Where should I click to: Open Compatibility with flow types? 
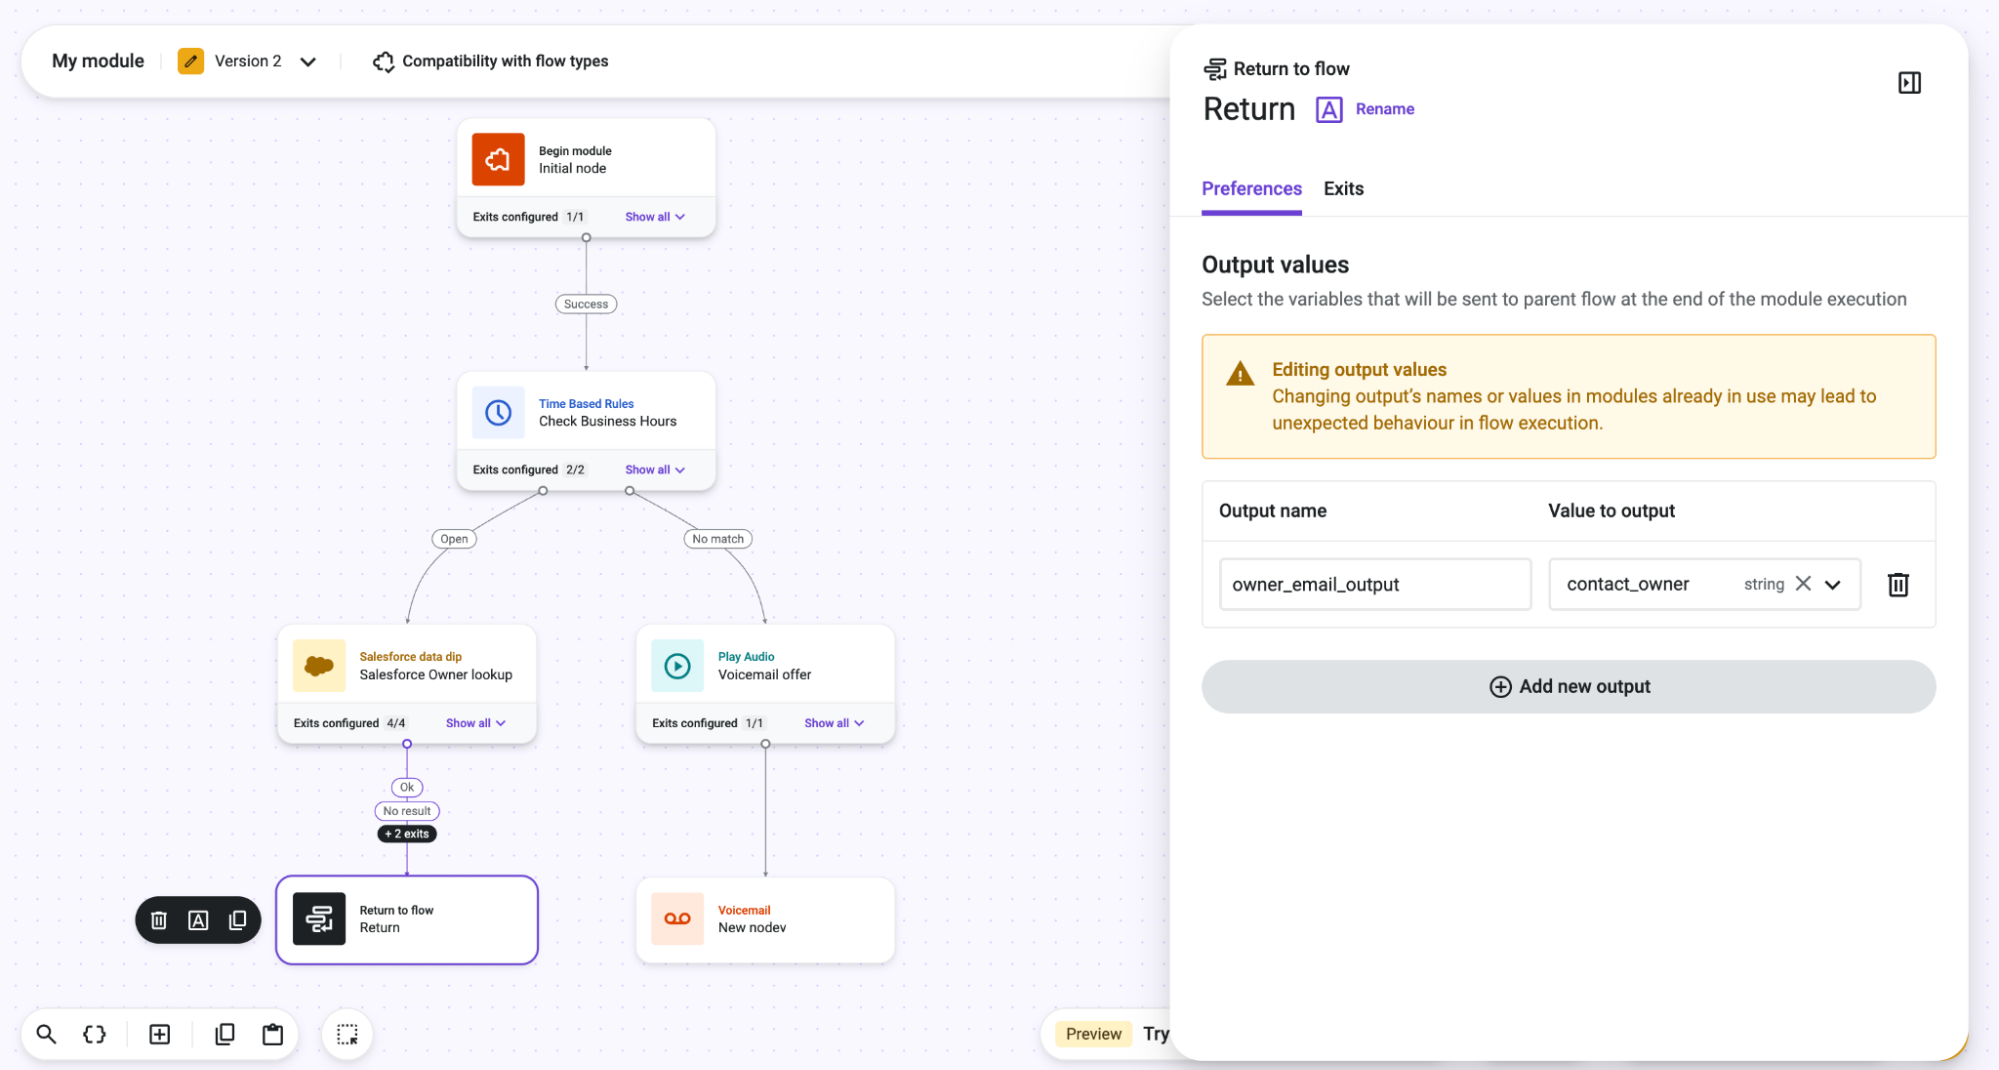coord(490,61)
